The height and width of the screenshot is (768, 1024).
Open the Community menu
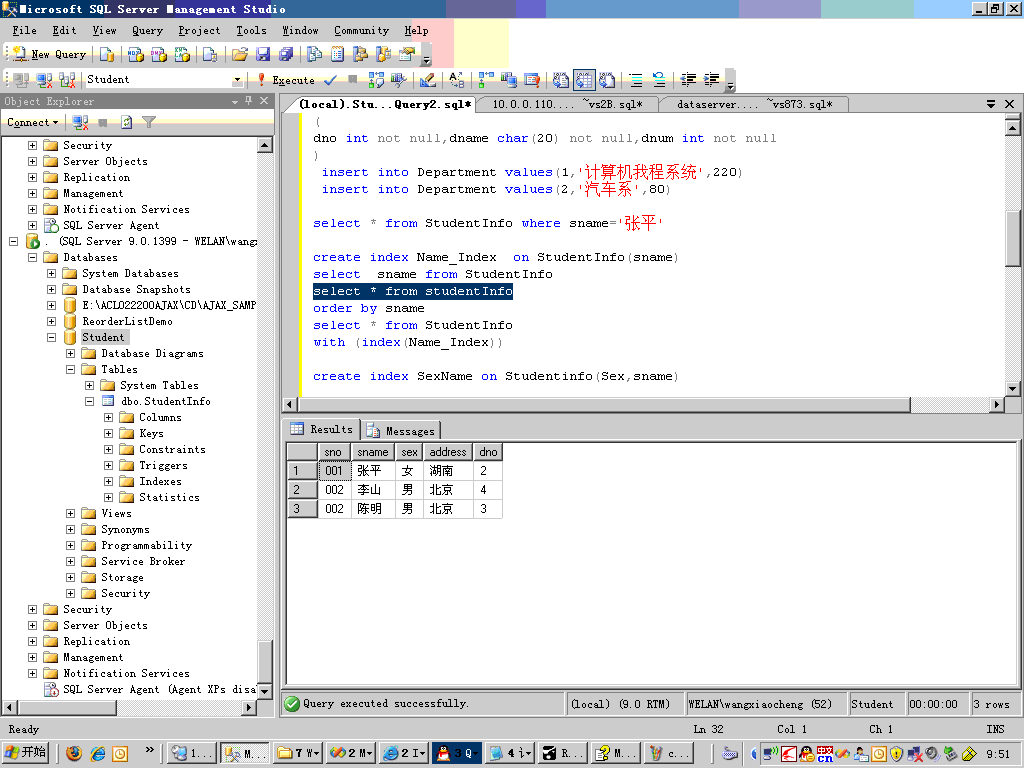pyautogui.click(x=361, y=30)
